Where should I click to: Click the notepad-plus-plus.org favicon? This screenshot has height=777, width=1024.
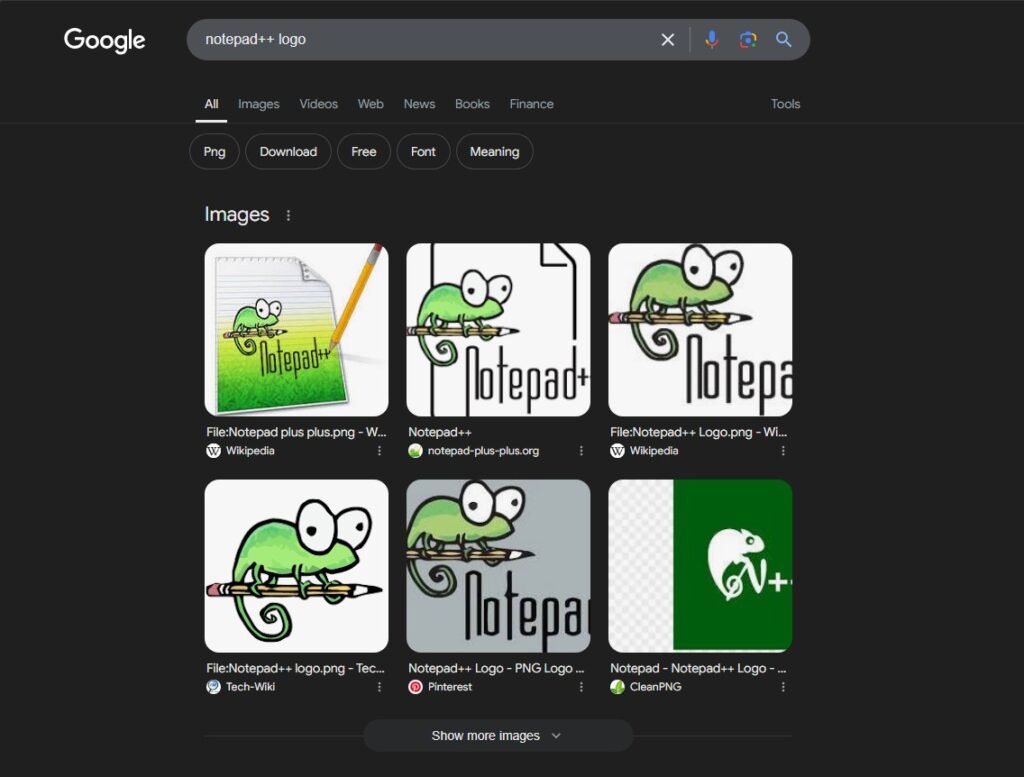(x=415, y=451)
